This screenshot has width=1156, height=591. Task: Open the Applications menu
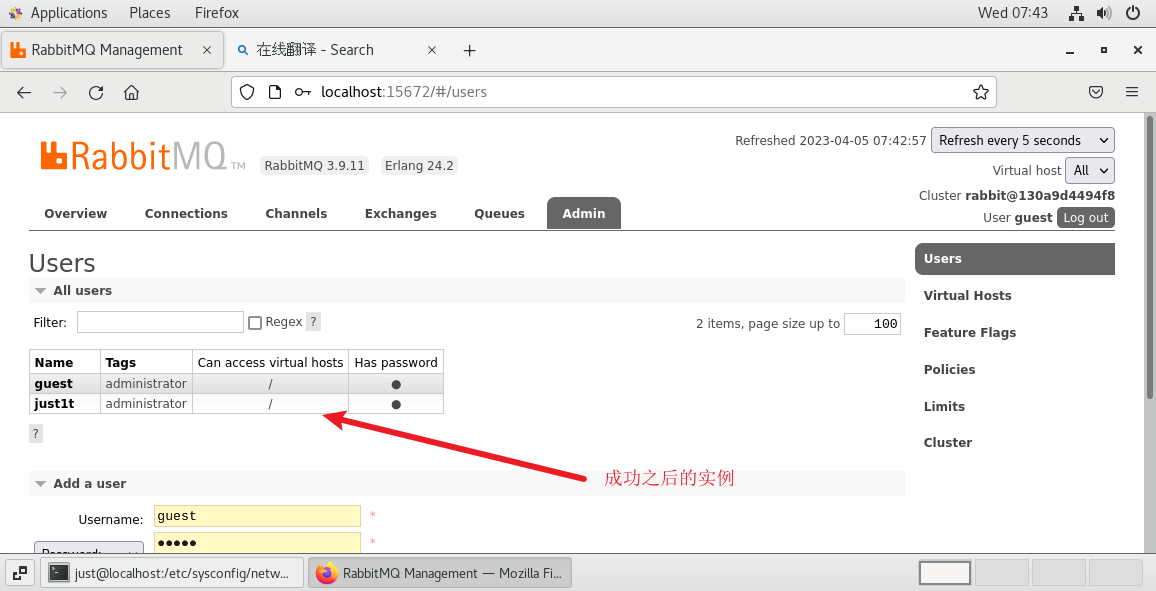[69, 13]
